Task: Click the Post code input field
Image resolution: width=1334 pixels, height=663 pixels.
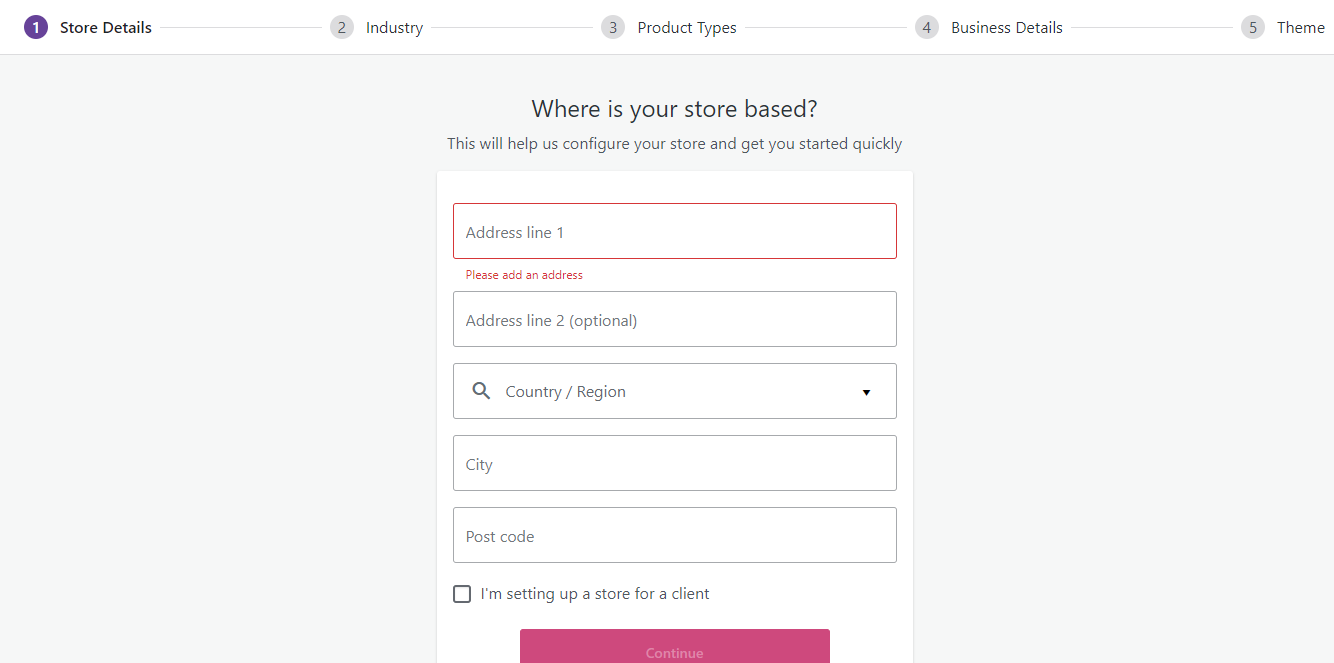Action: click(674, 536)
